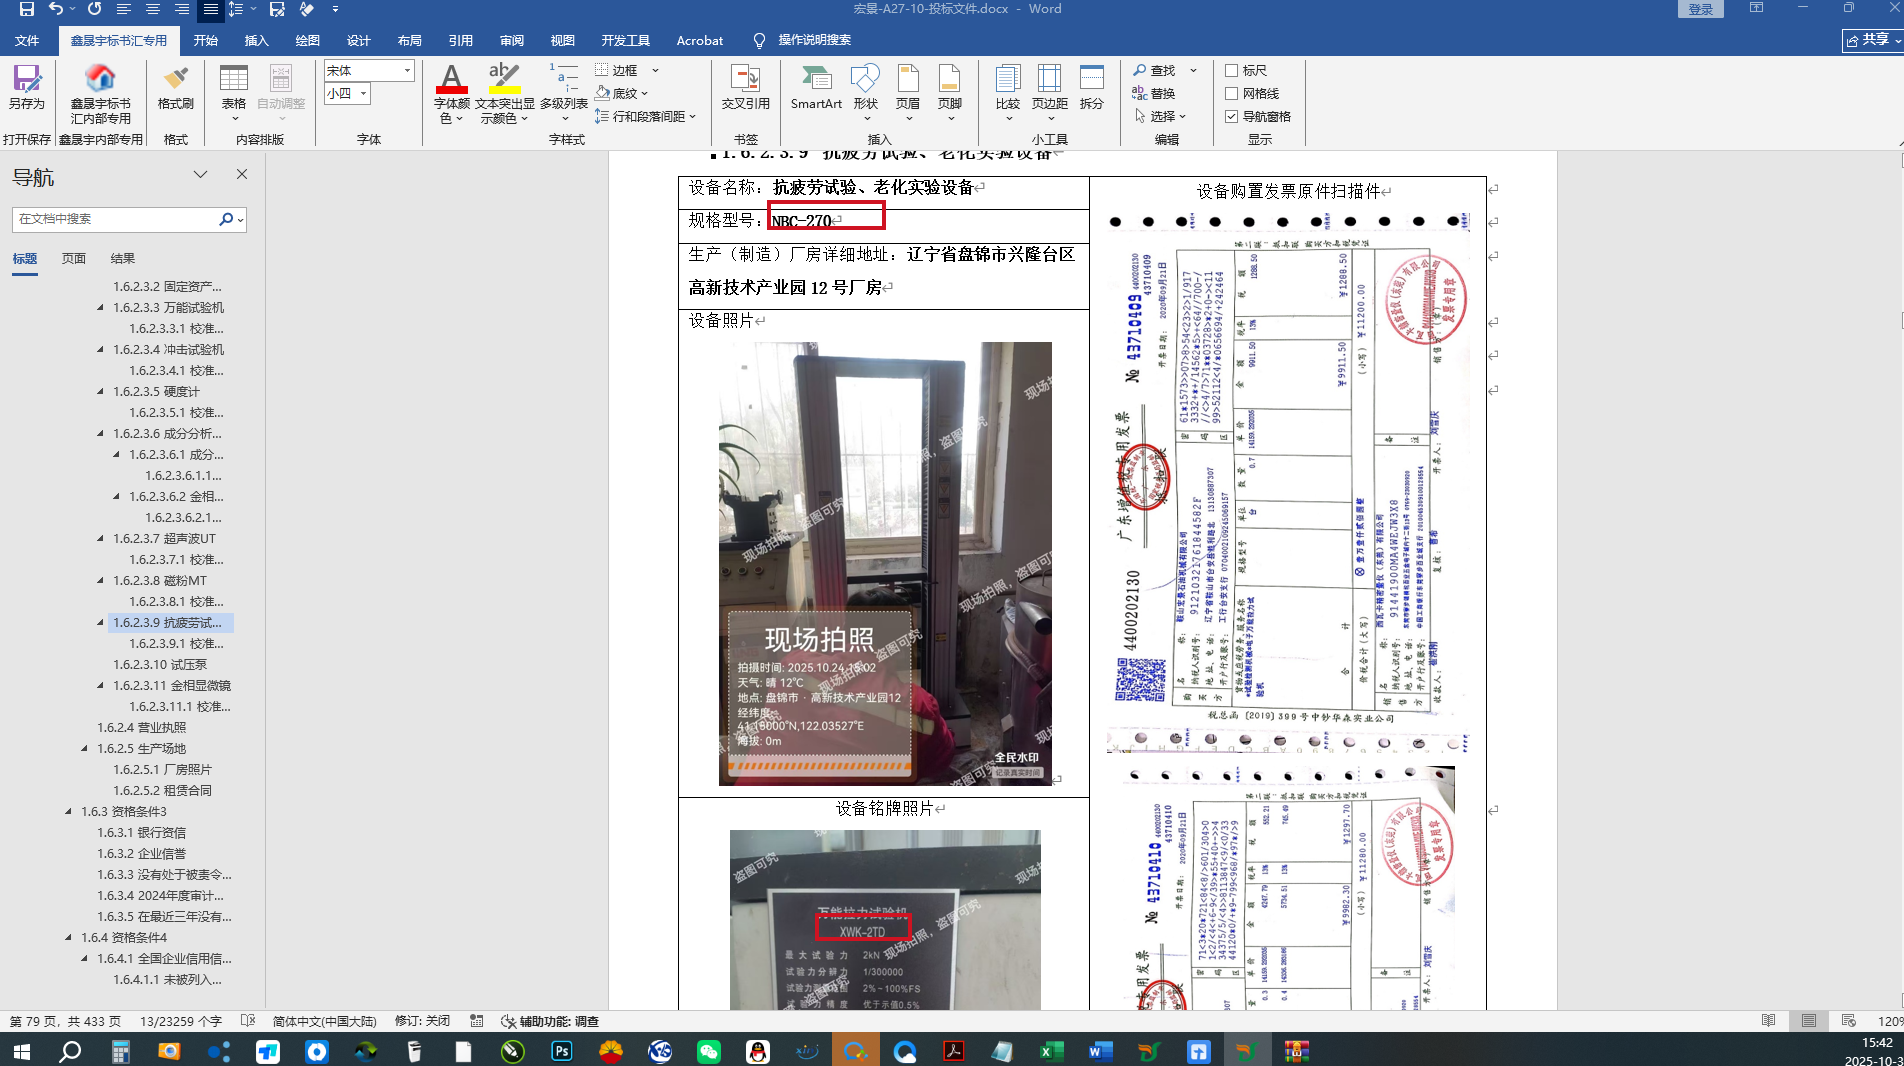Click the page count 第 79 页 status

pos(65,1021)
